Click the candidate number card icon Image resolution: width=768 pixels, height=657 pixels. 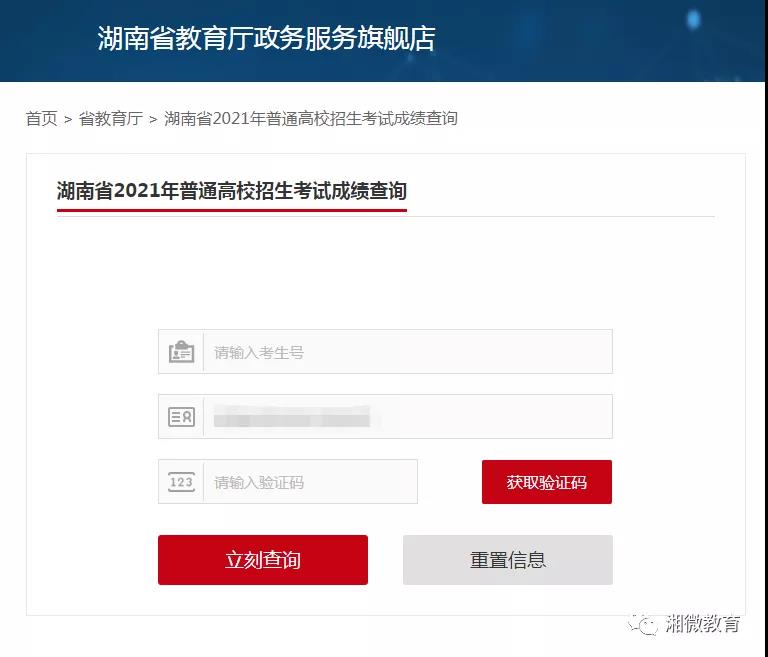pyautogui.click(x=181, y=352)
